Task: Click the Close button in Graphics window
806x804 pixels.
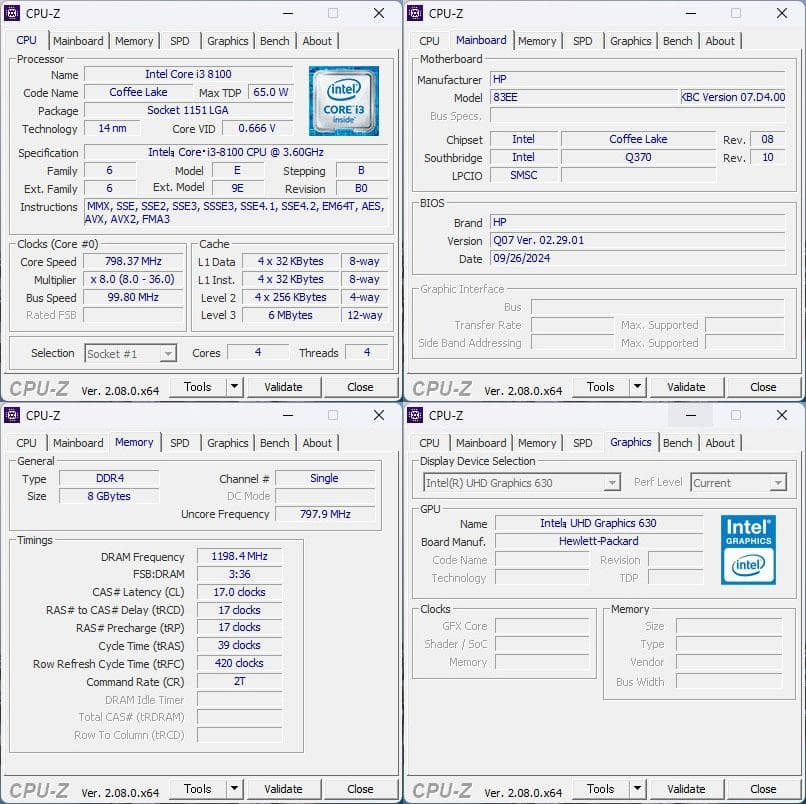Action: 763,789
